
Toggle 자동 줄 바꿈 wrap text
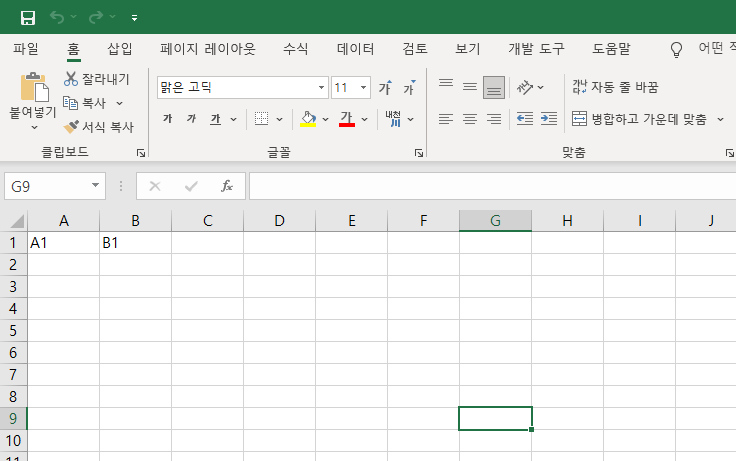pyautogui.click(x=616, y=87)
